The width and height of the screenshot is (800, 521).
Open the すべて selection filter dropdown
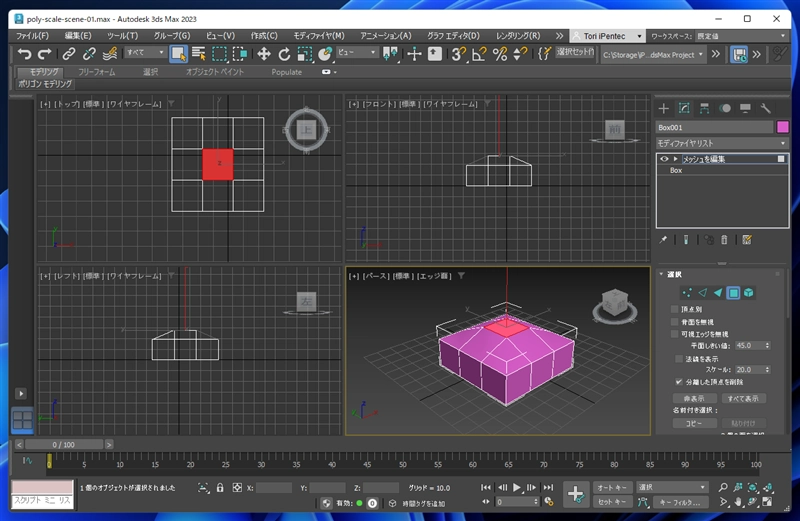tap(145, 52)
